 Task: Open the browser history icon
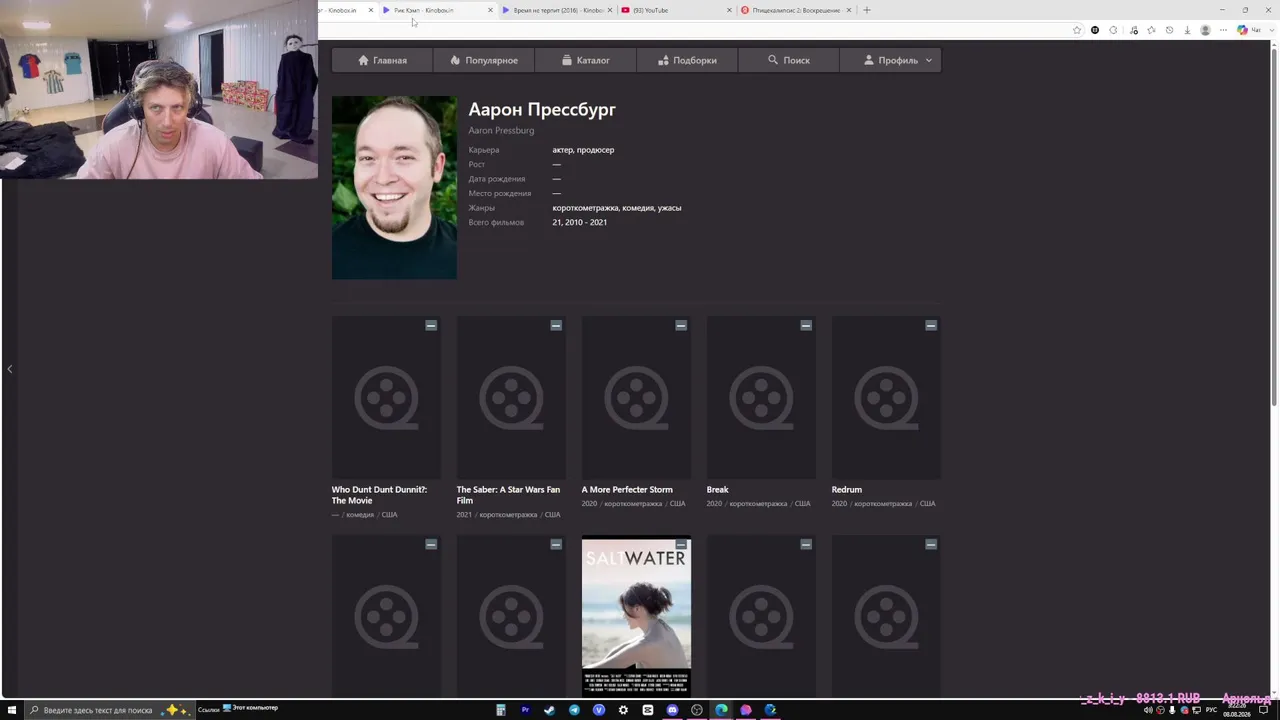coord(1169,30)
